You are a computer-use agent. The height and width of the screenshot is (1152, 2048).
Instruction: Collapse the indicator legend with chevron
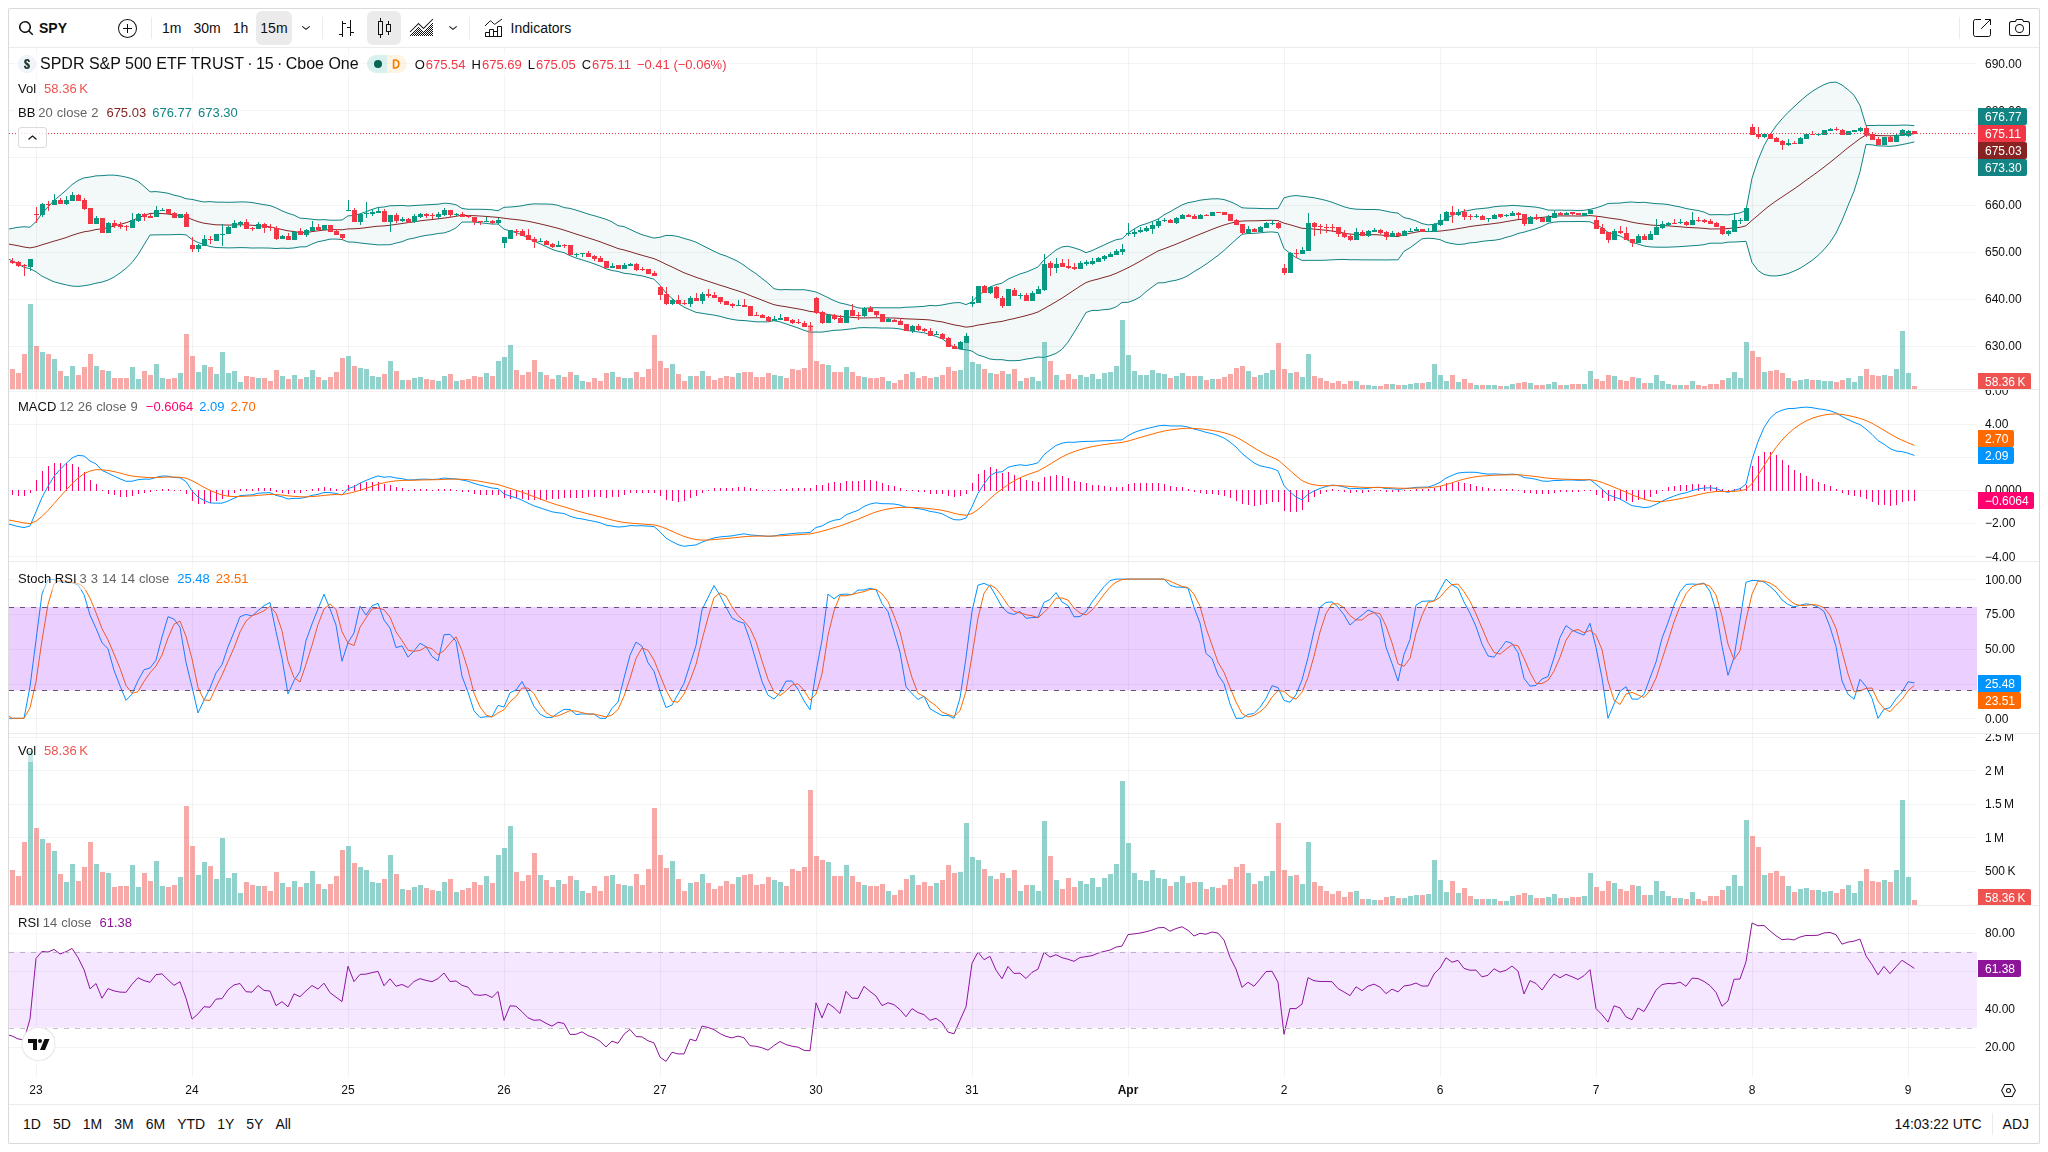click(32, 137)
